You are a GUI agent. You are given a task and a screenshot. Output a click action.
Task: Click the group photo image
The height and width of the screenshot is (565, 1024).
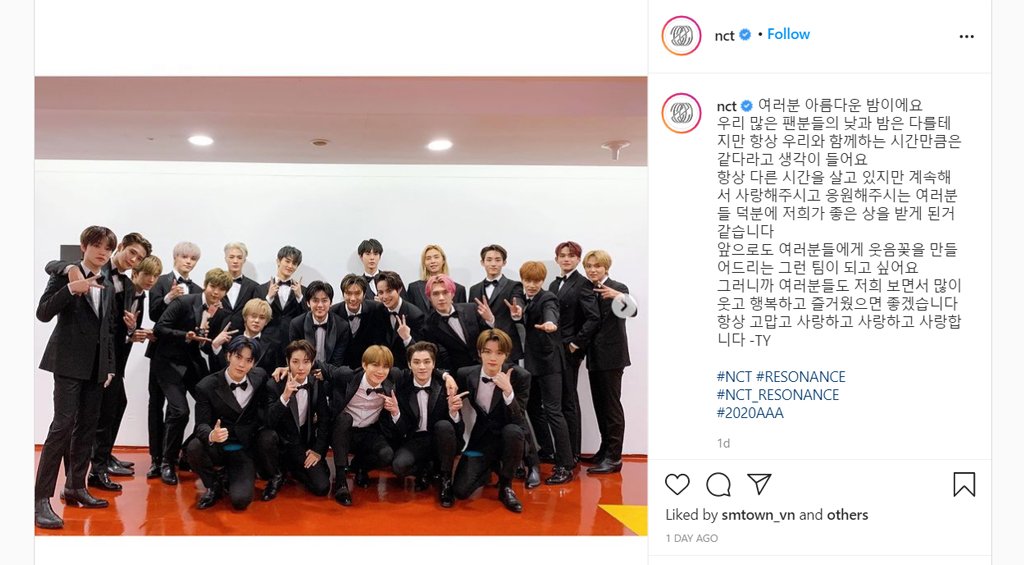(341, 306)
